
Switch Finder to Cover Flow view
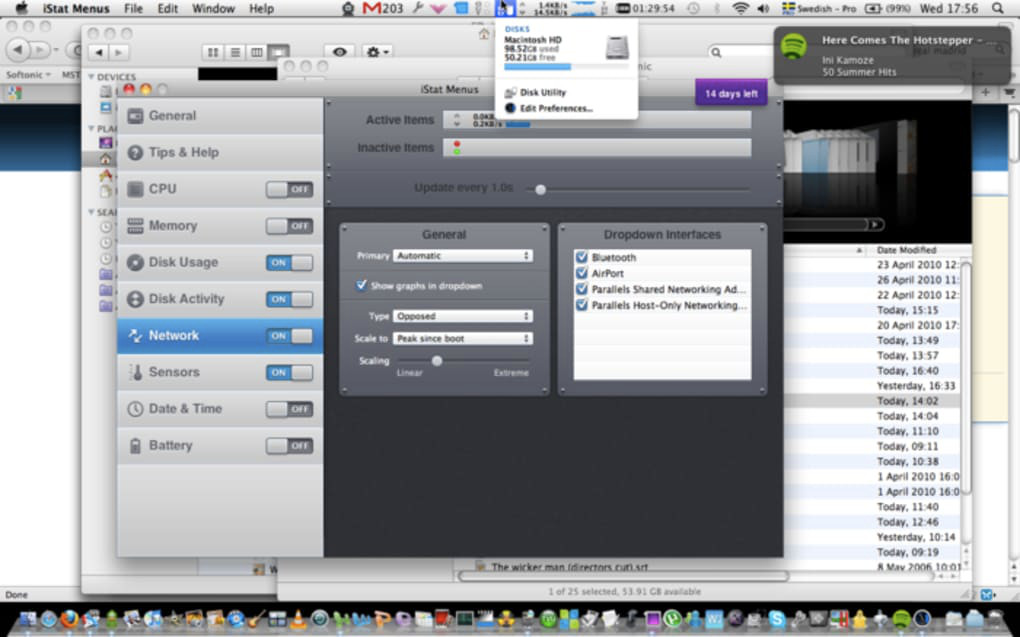pos(278,52)
